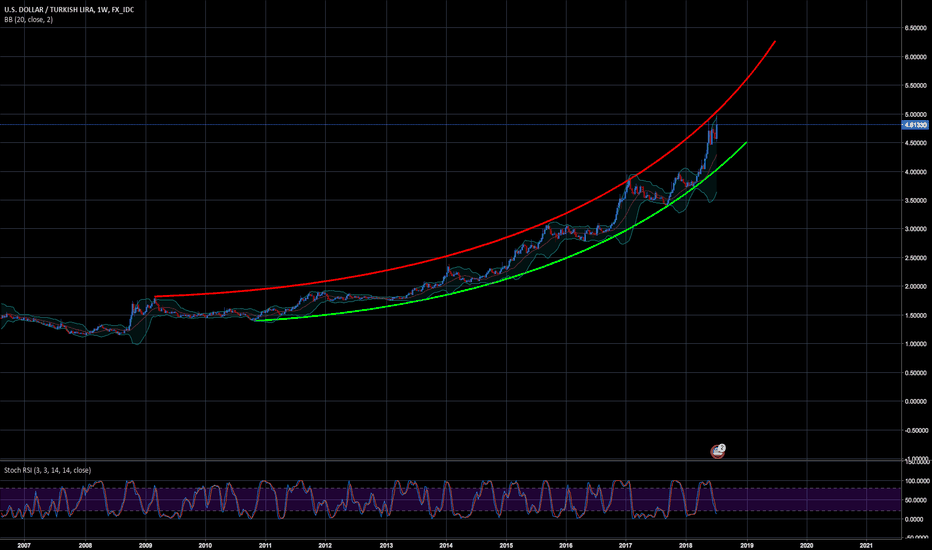Click the 6.50000 price axis label
This screenshot has height=550, width=932.
click(915, 28)
